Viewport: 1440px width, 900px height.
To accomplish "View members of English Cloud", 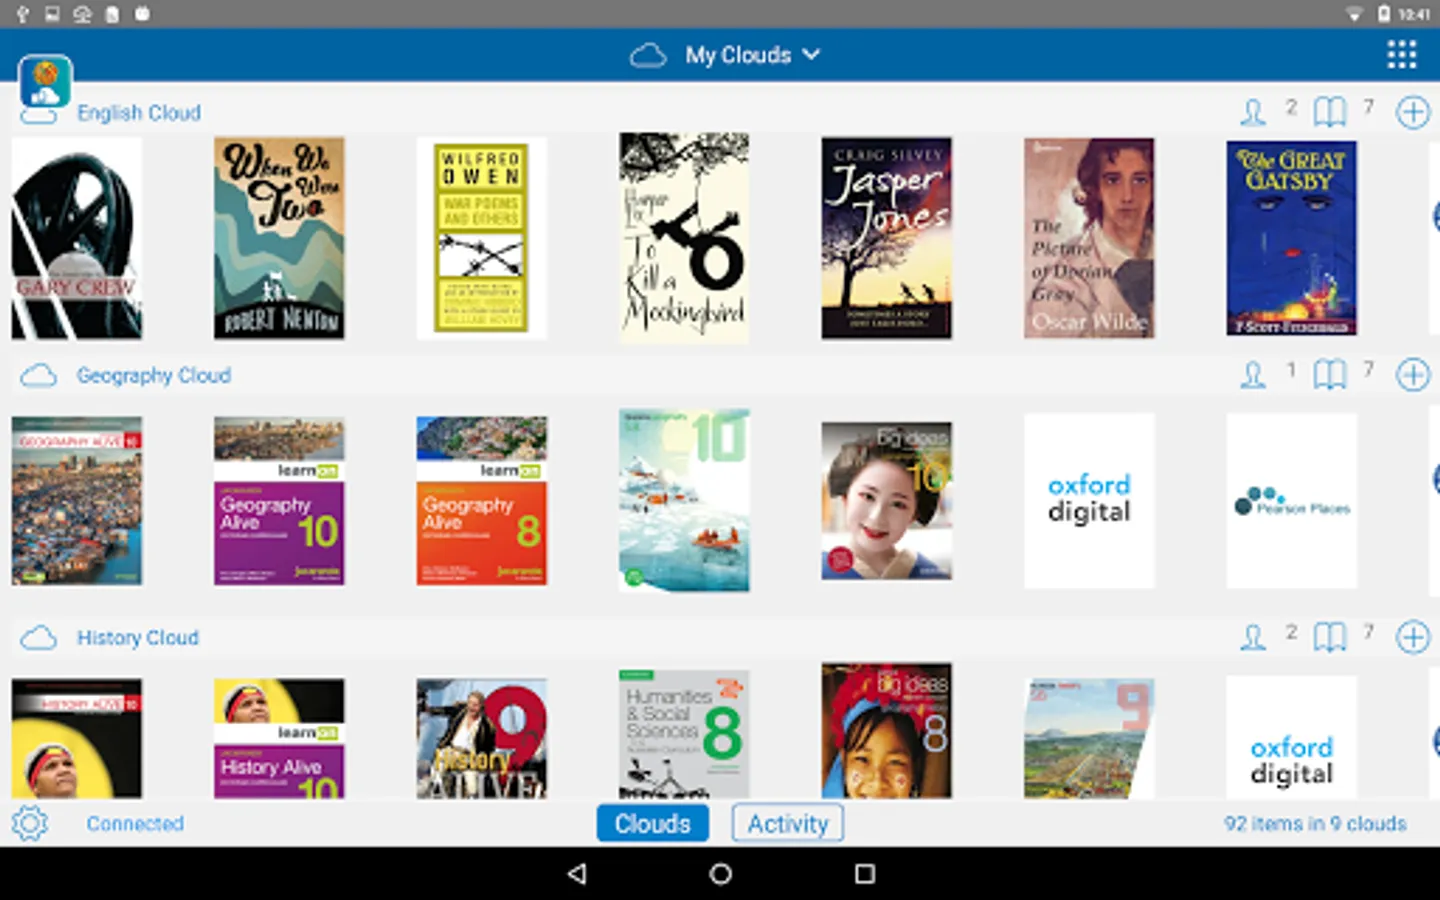I will coord(1253,112).
